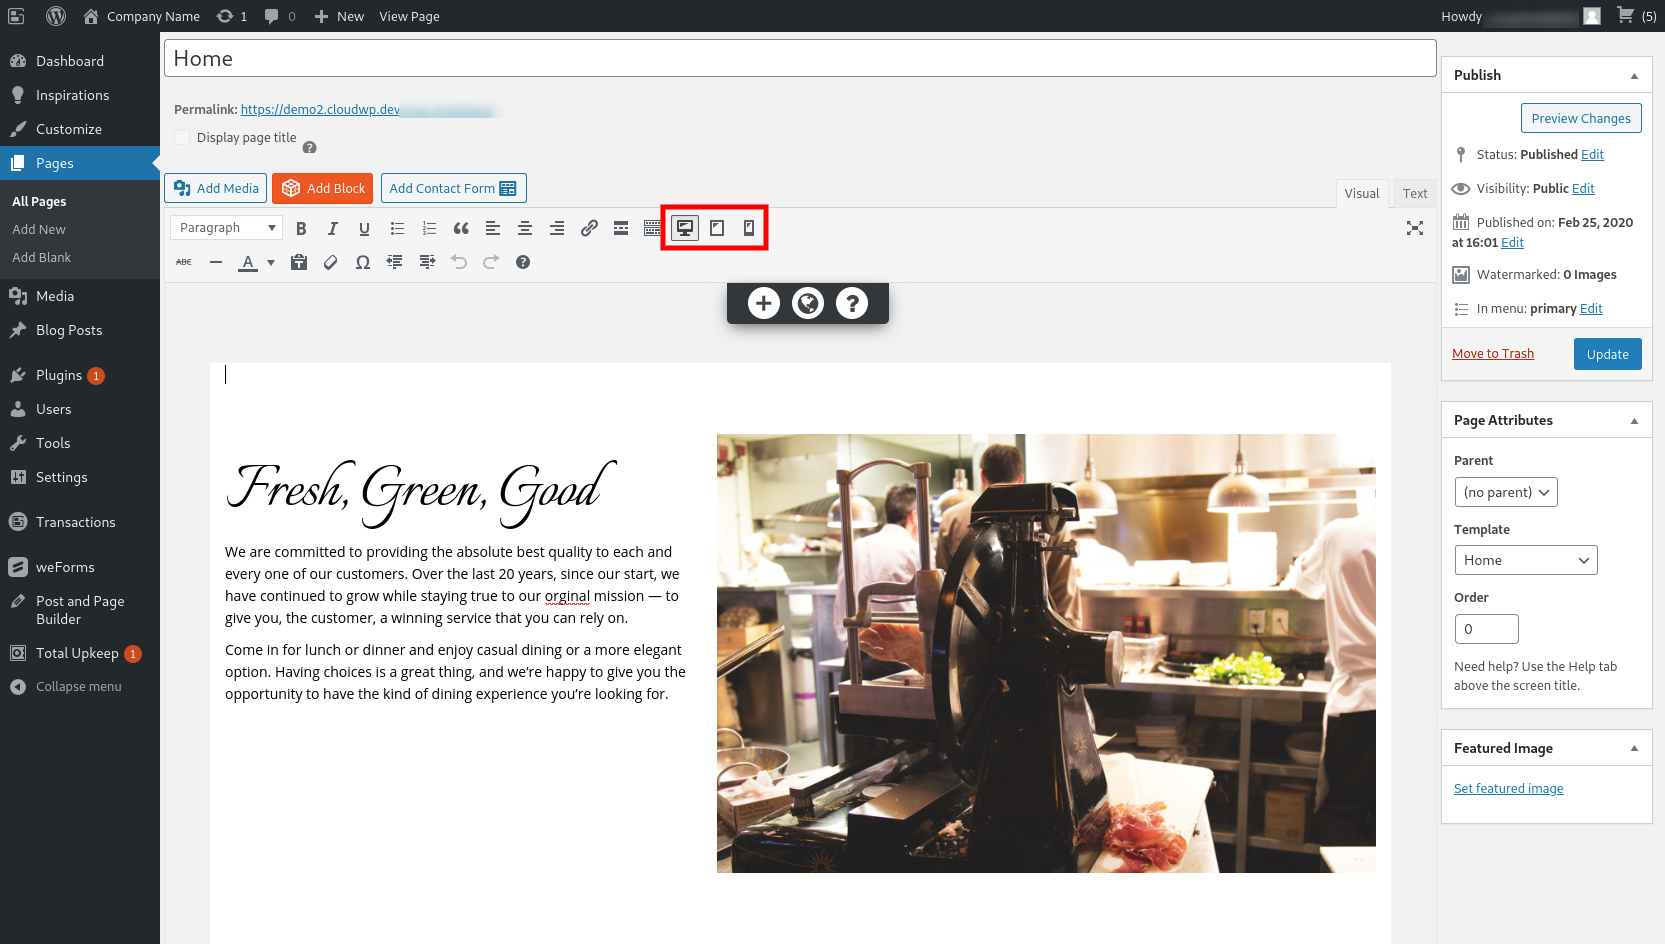Click the special character omega icon
1665x944 pixels.
coord(363,262)
